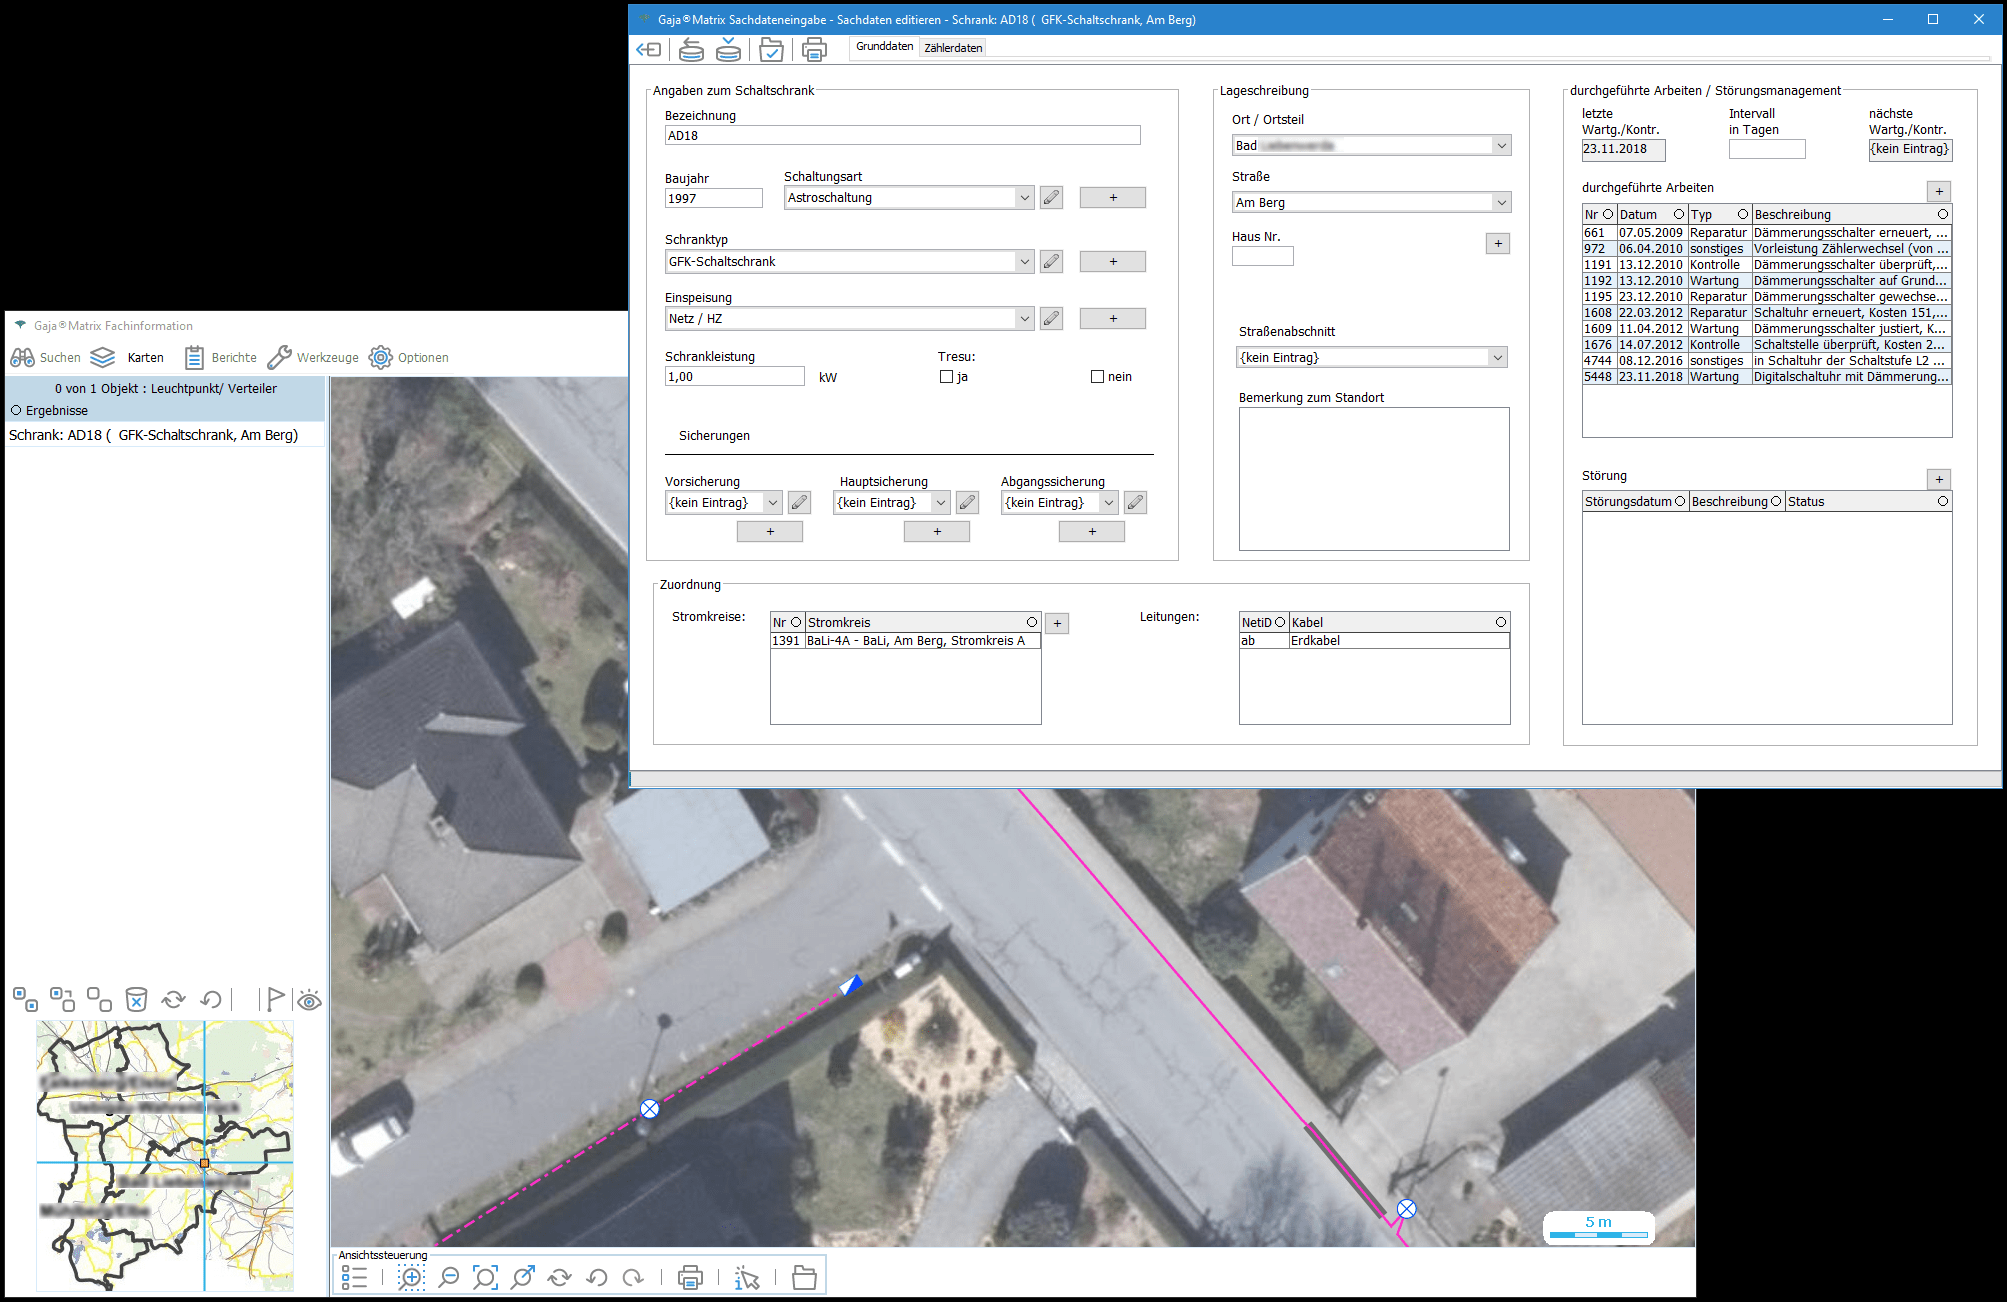Open the Straße dropdown showing Am Berg
The height and width of the screenshot is (1302, 2007).
1500,203
